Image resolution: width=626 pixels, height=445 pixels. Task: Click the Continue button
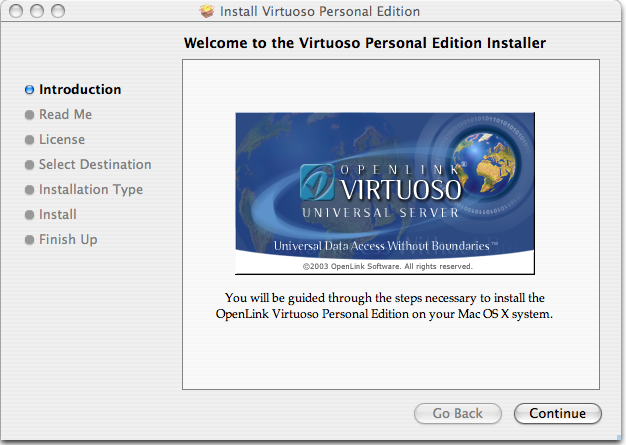click(x=557, y=413)
